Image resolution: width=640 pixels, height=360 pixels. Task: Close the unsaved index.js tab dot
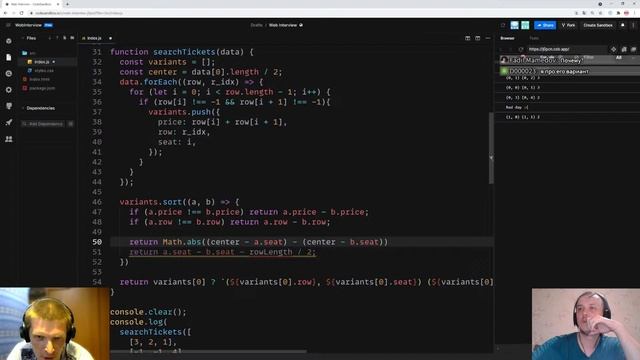[x=110, y=38]
